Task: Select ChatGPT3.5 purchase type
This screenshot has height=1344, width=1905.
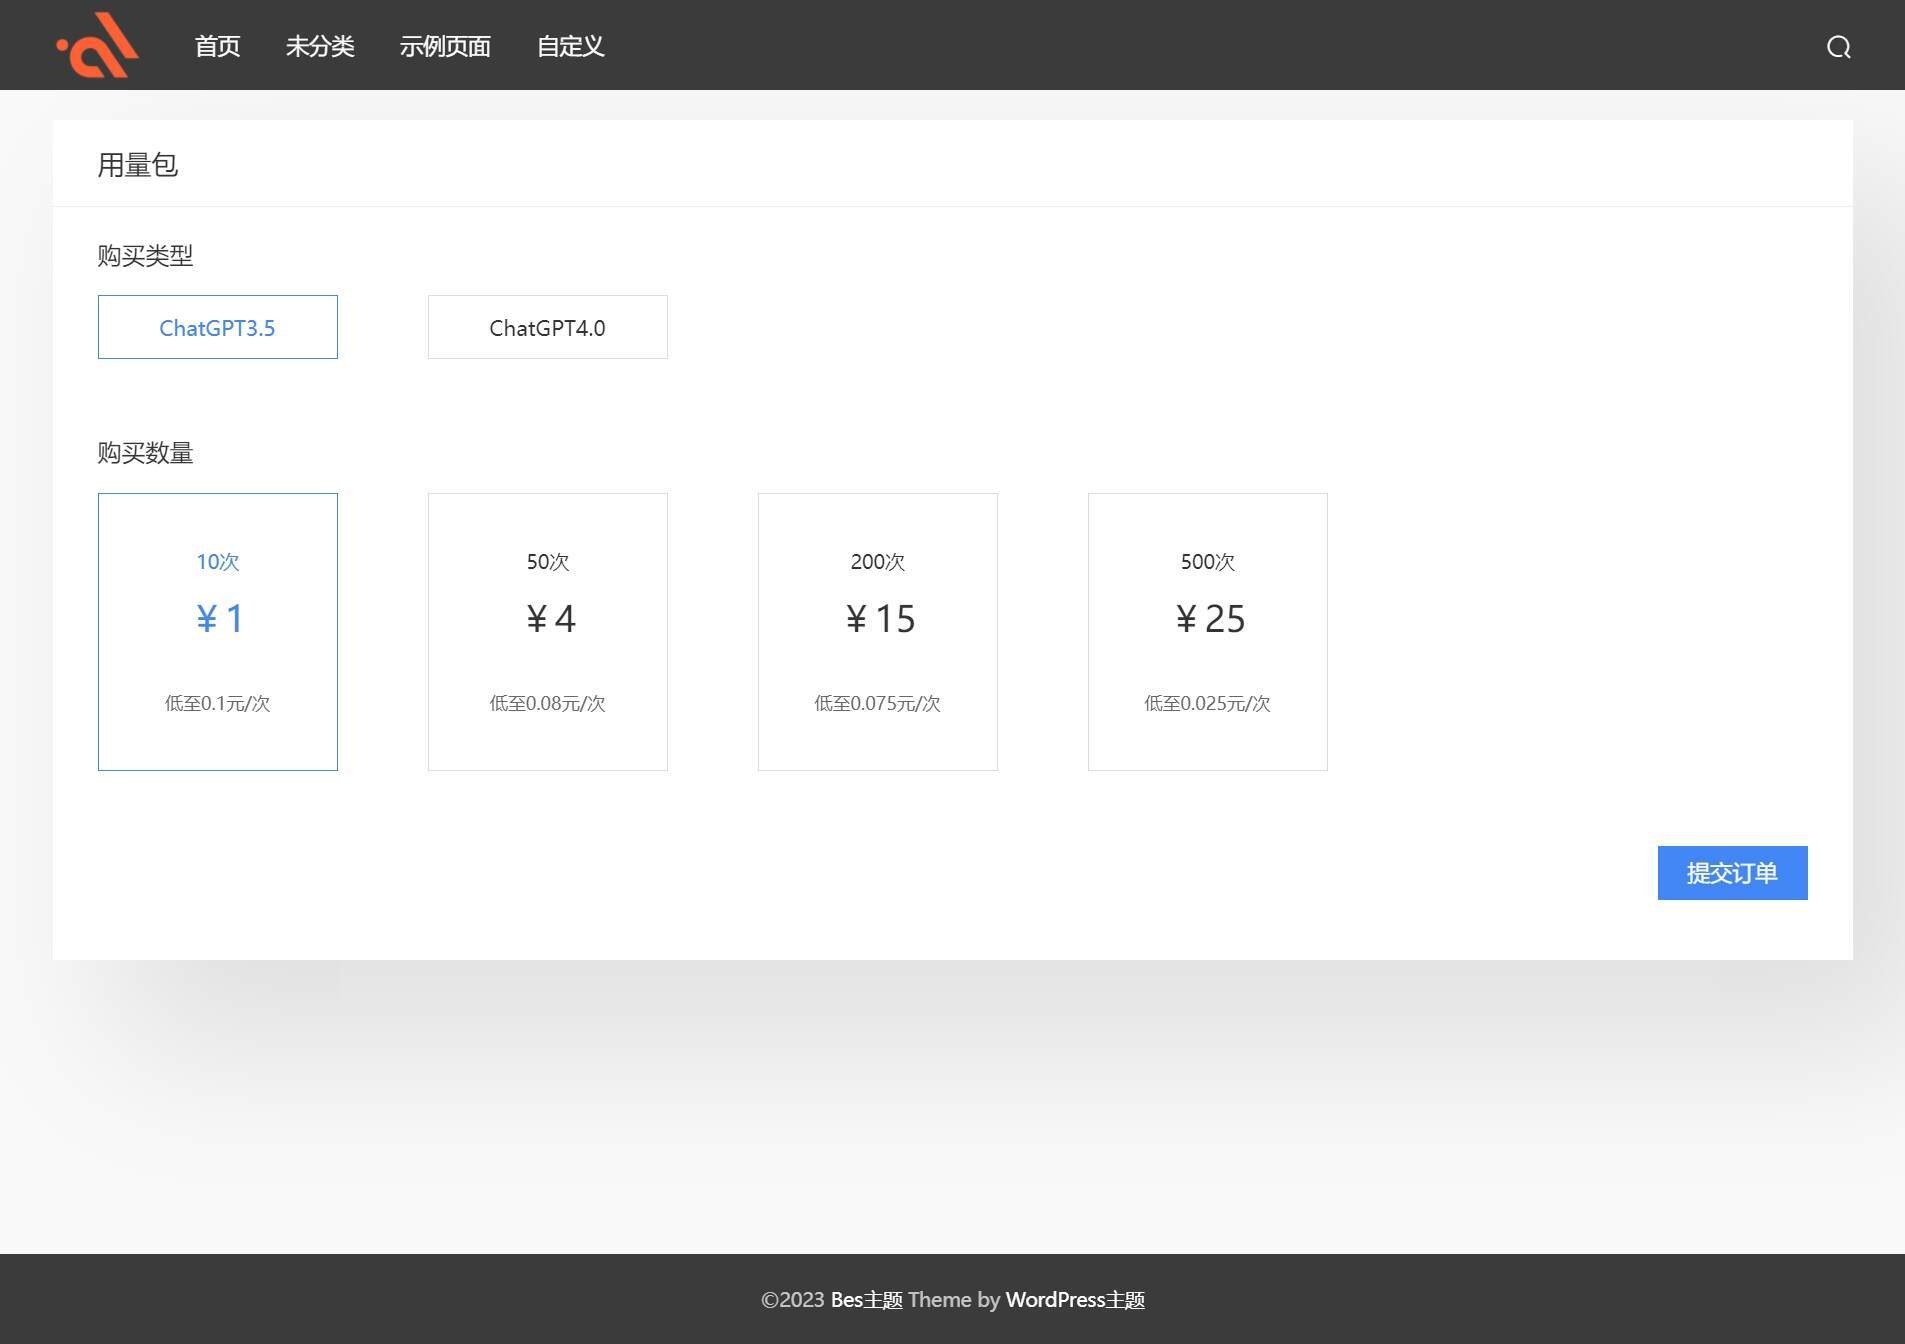Action: [x=218, y=327]
